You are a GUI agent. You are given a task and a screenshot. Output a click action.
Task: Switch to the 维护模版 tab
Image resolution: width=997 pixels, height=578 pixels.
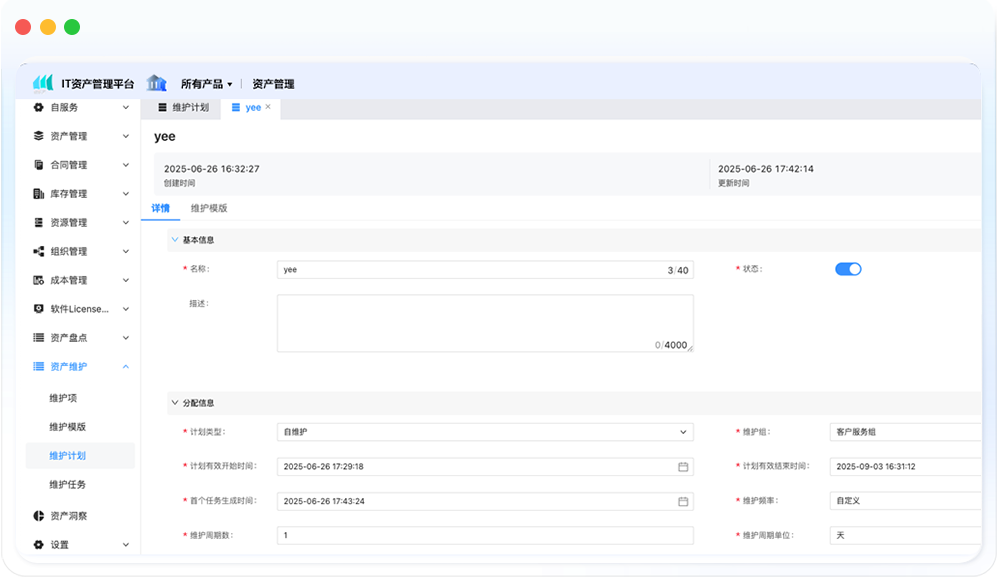pos(209,208)
